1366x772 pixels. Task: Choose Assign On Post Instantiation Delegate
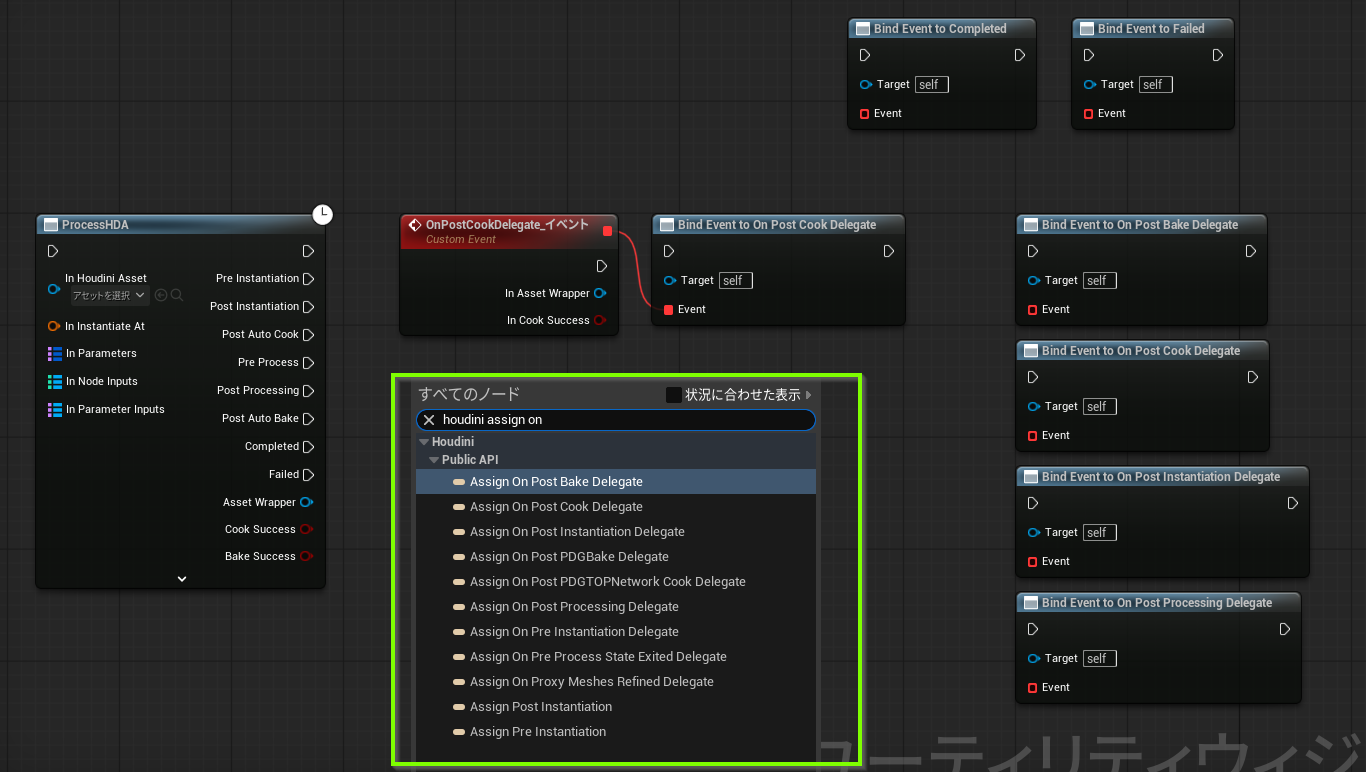[616, 532]
